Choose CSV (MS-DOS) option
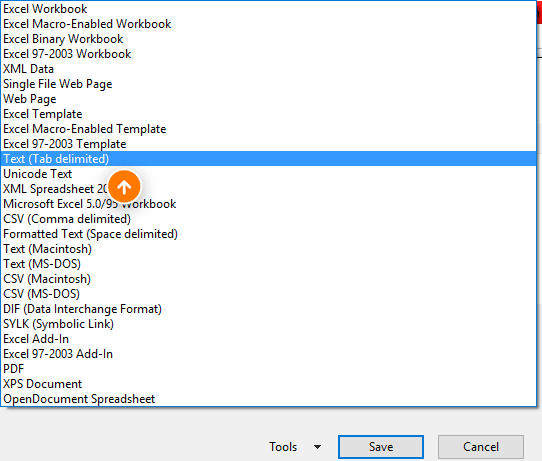The width and height of the screenshot is (542, 461). coord(268,294)
